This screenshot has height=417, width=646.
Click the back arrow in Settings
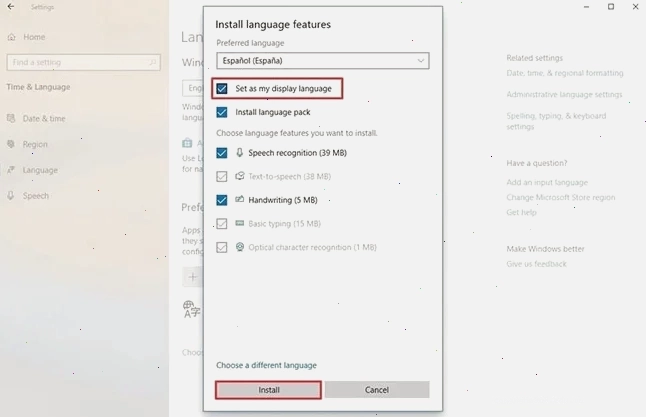coord(11,7)
